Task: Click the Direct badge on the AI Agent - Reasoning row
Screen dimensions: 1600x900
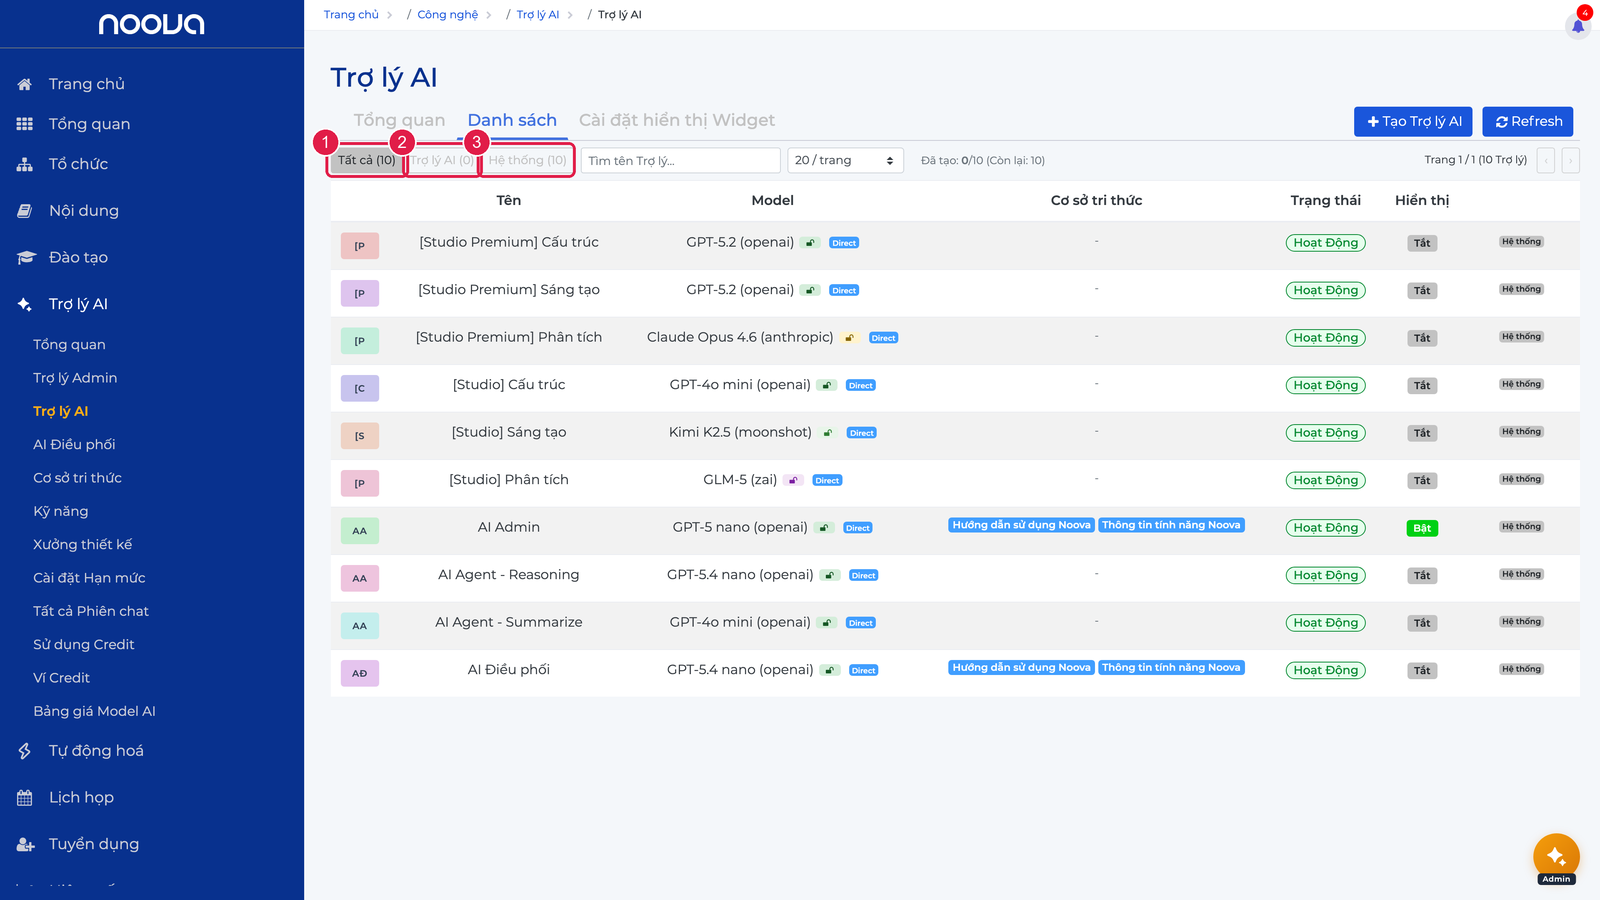Action: 864,576
